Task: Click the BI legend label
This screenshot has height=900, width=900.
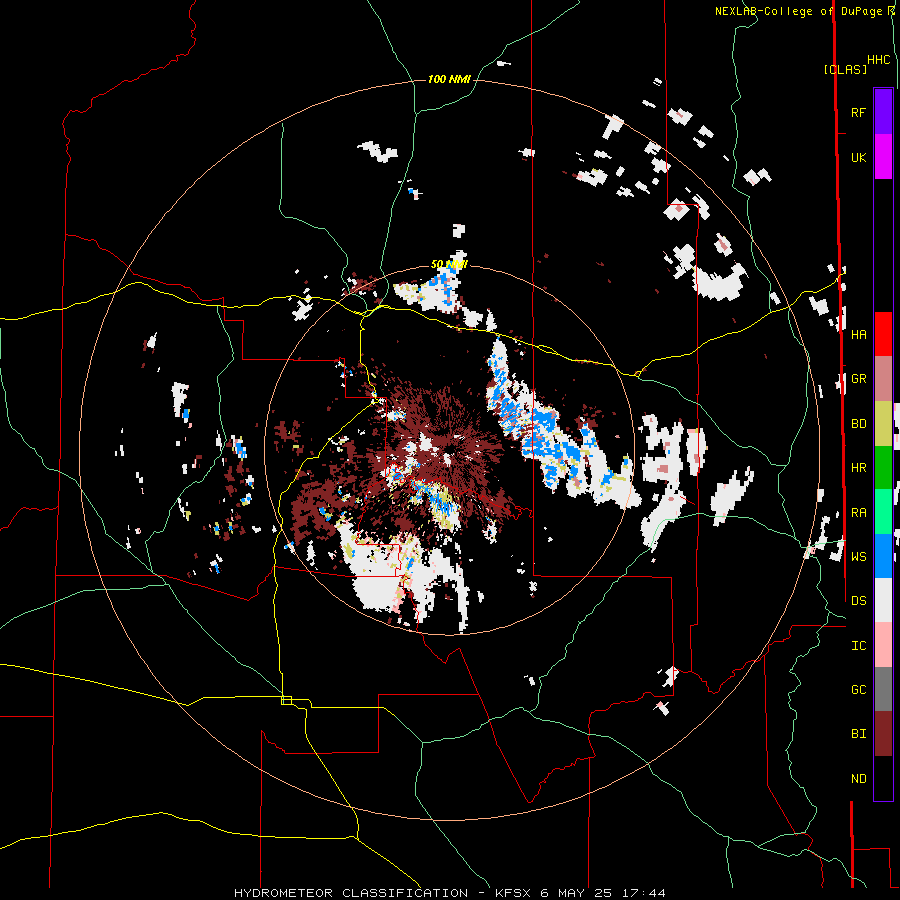Action: click(x=858, y=734)
